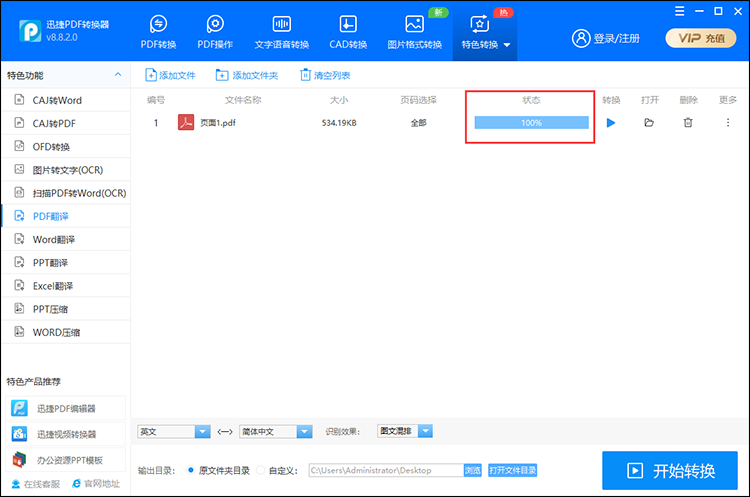
Task: Open 办公资源PPT模板 recommended product
Action: 66,460
